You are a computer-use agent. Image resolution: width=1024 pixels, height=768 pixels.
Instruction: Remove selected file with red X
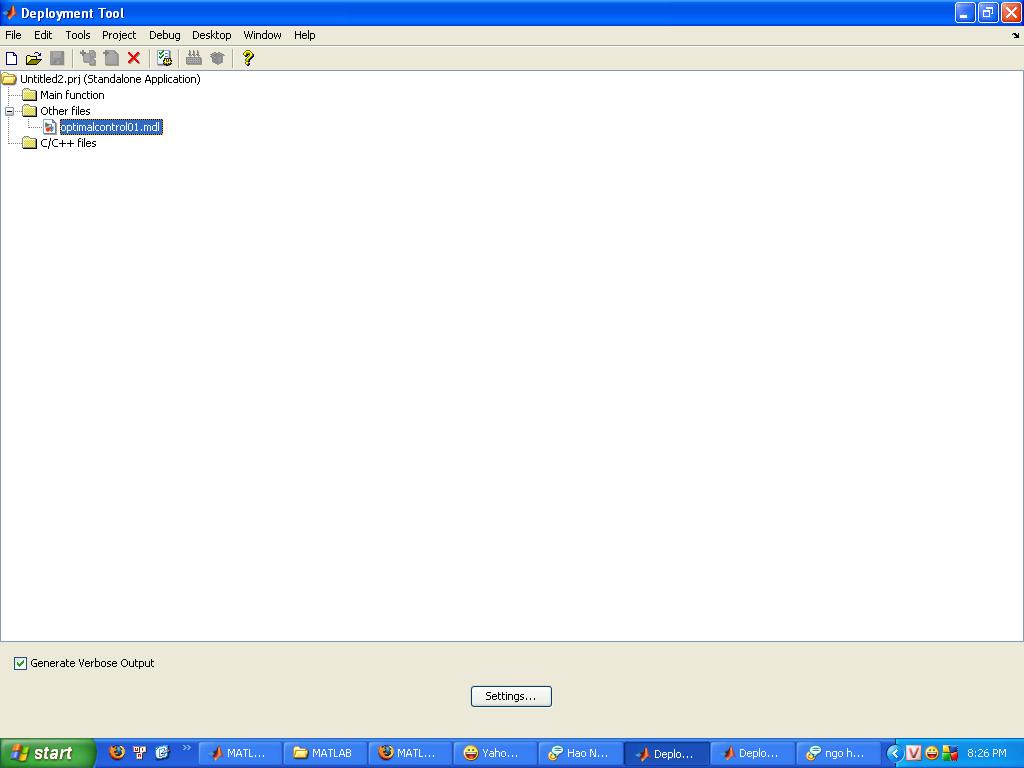pos(134,58)
